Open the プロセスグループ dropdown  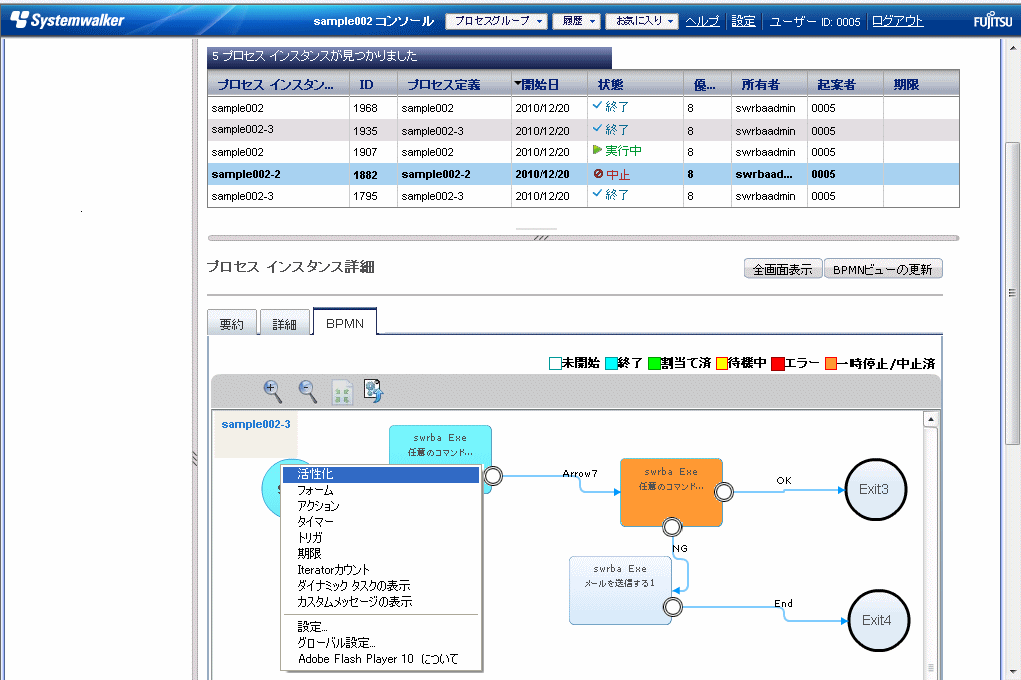(x=496, y=21)
